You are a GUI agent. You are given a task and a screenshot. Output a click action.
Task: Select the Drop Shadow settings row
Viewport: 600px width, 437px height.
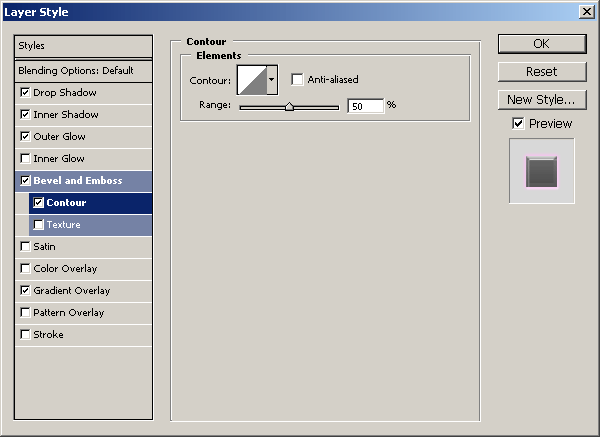tap(83, 93)
